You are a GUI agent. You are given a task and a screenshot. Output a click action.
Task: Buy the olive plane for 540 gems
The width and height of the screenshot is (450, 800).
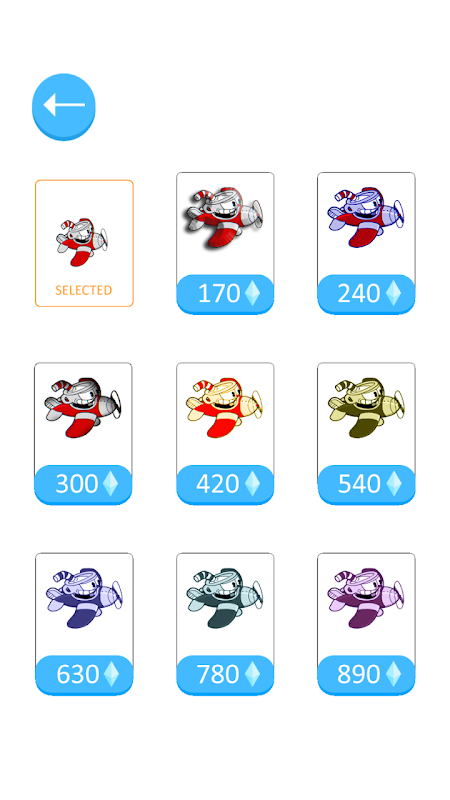coord(366,484)
